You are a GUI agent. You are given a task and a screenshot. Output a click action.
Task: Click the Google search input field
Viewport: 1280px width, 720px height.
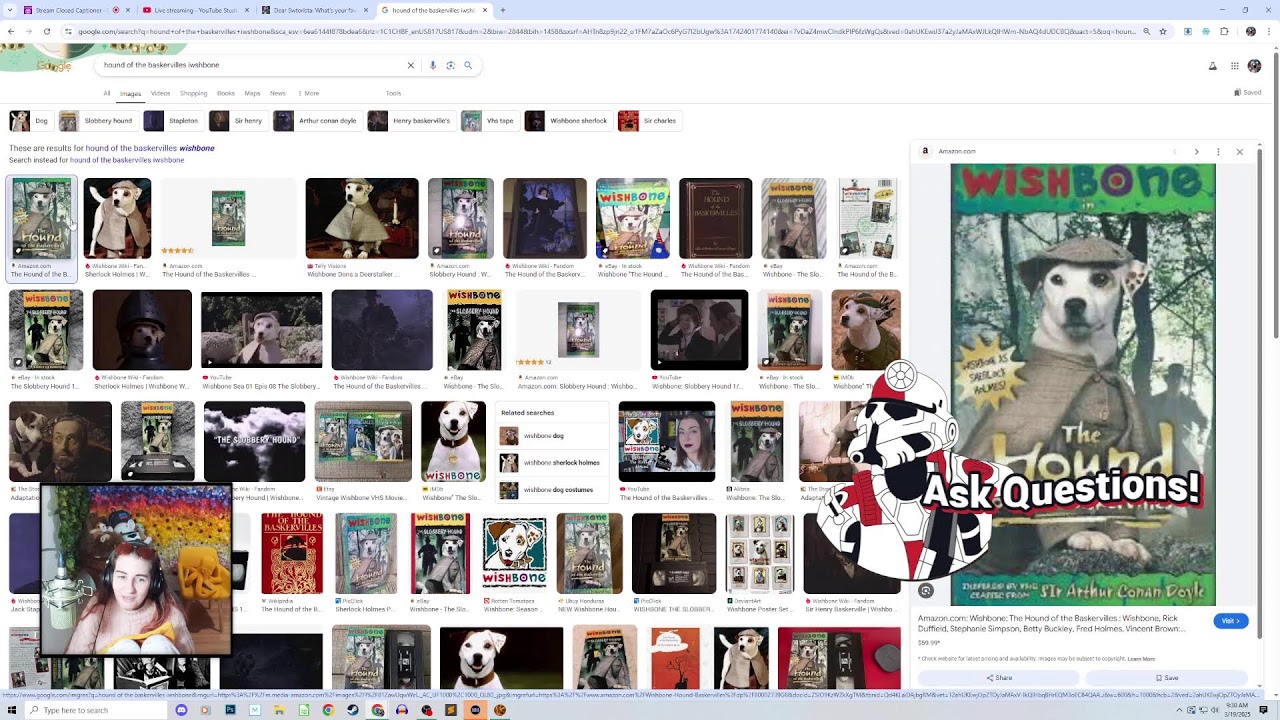tap(250, 65)
